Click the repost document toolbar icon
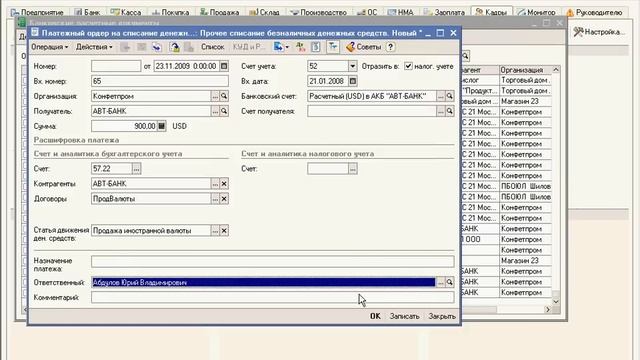This screenshot has width=640, height=360. 175,47
